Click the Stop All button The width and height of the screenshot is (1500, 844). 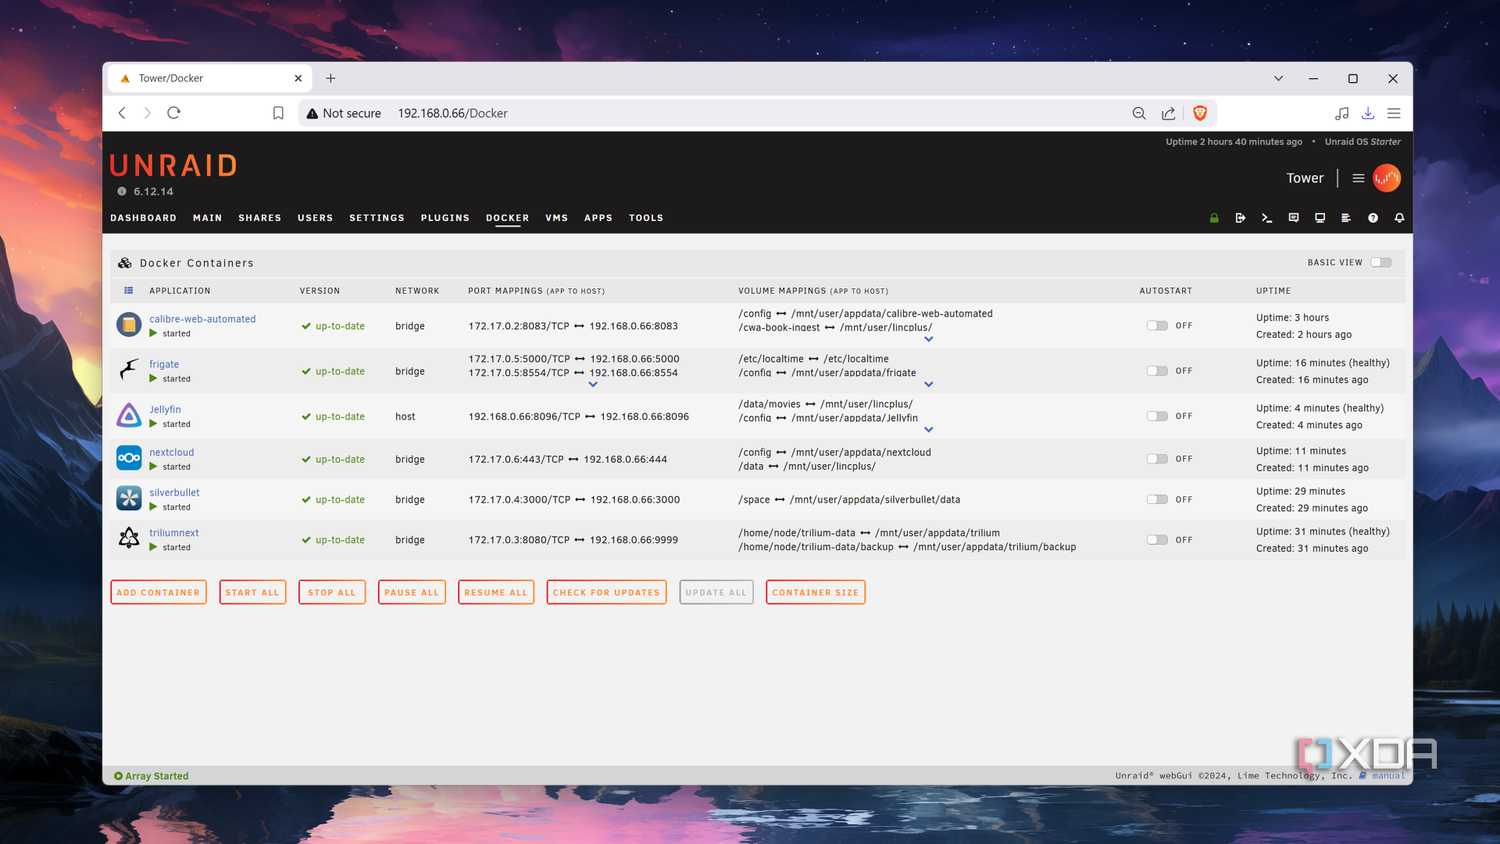click(x=332, y=592)
